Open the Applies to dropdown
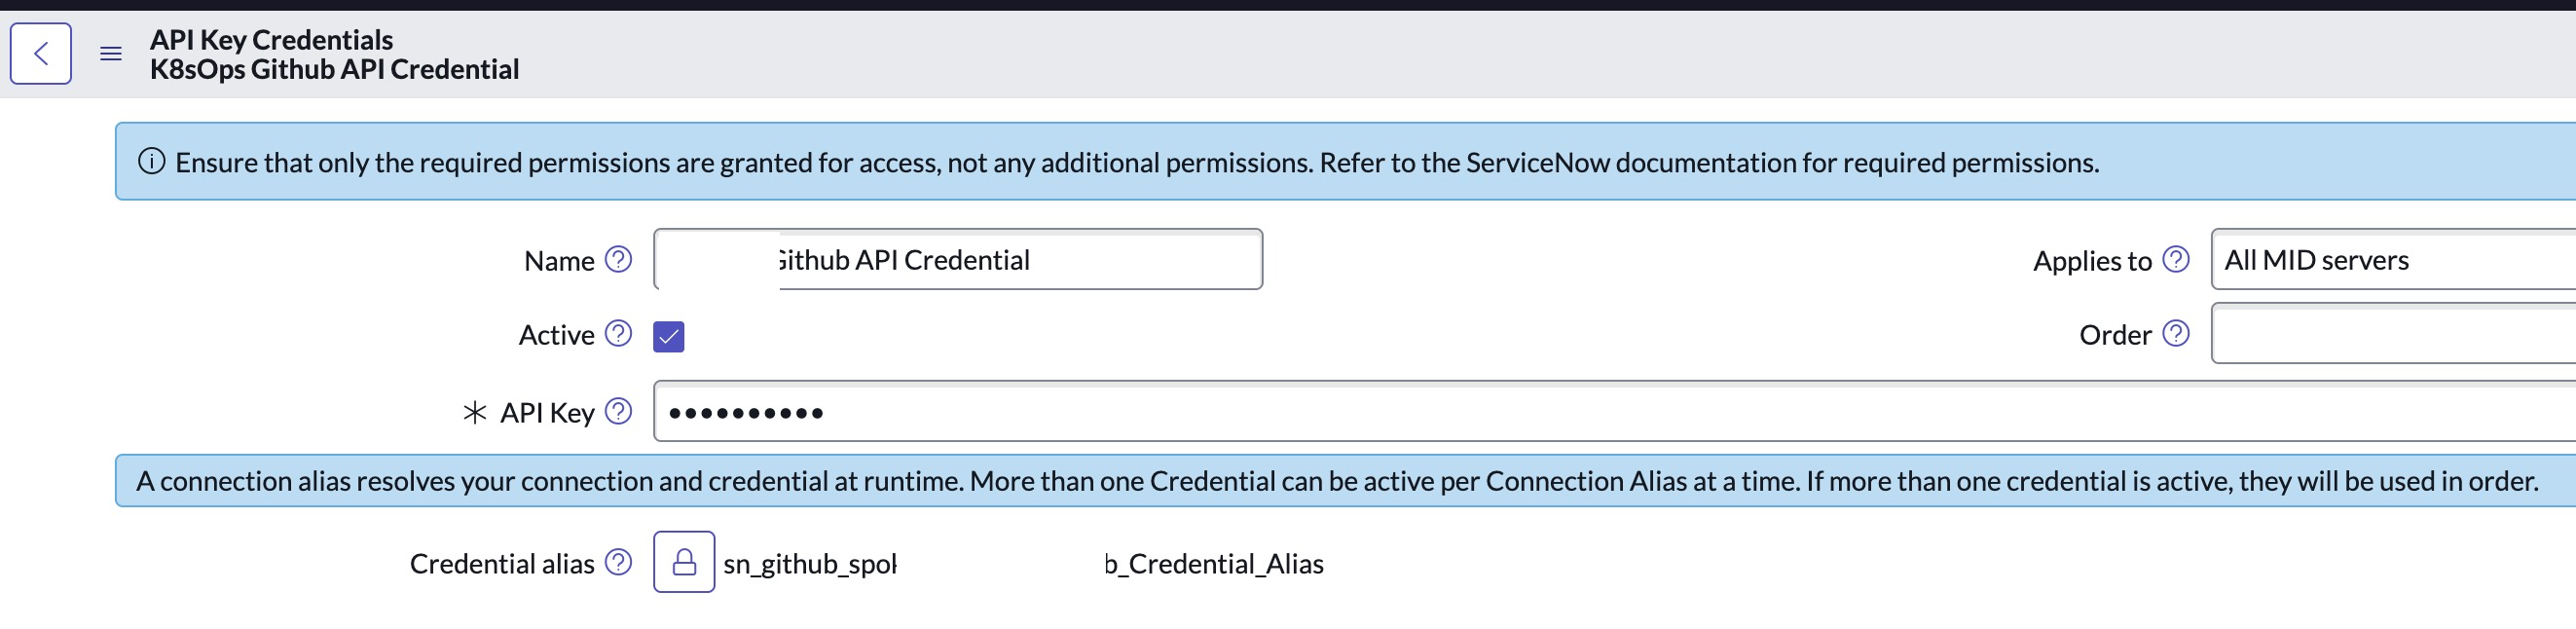The image size is (2576, 629). click(2392, 260)
